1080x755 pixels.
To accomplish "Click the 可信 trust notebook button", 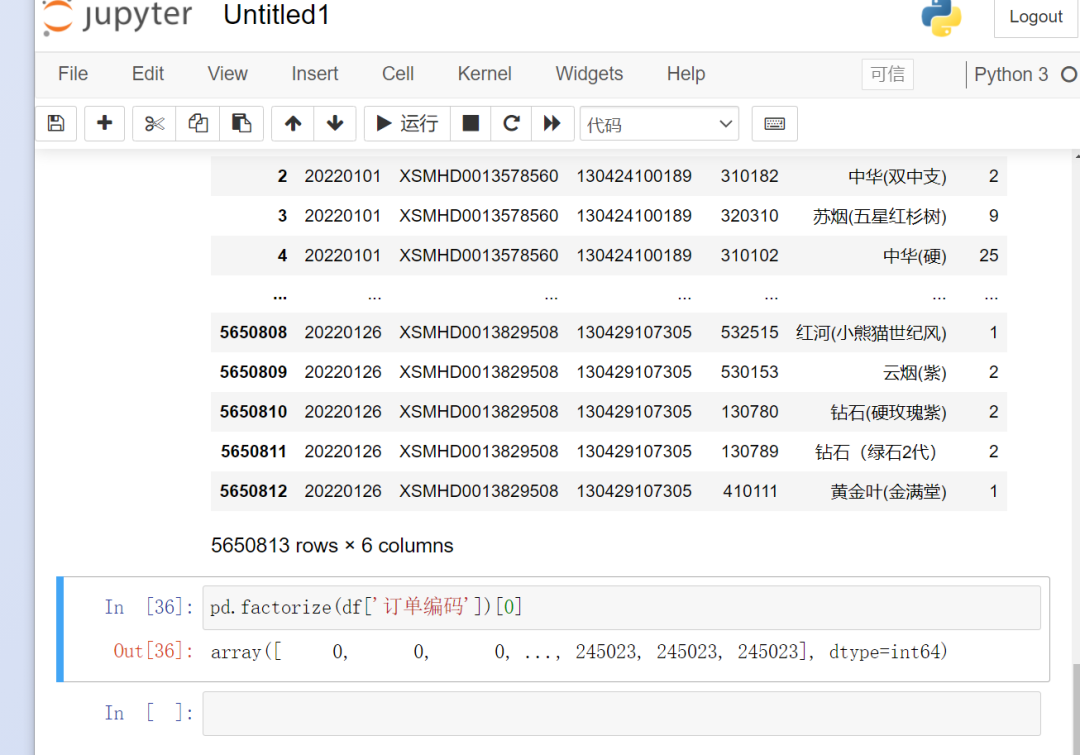I will [887, 74].
